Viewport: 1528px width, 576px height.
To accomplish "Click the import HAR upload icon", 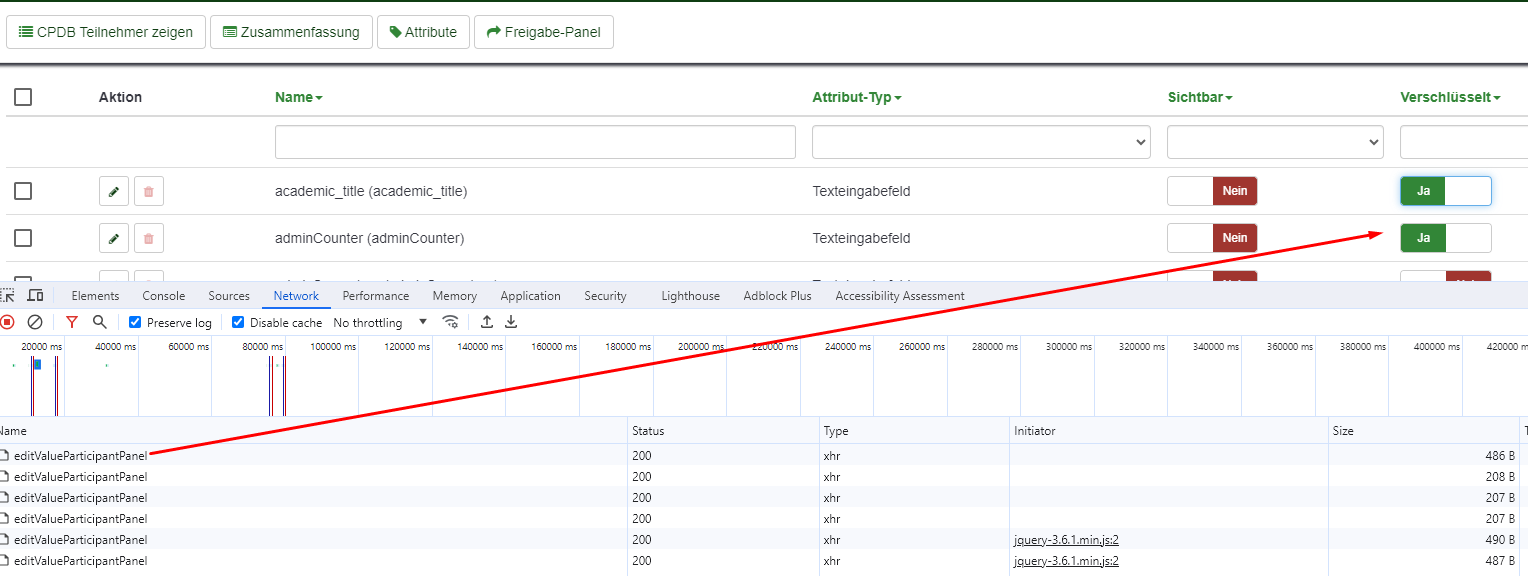I will [487, 322].
